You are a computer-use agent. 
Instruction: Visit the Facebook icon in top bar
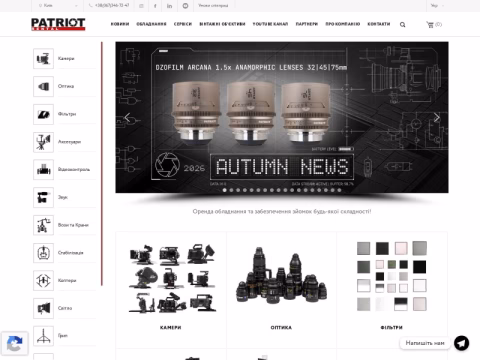[155, 6]
